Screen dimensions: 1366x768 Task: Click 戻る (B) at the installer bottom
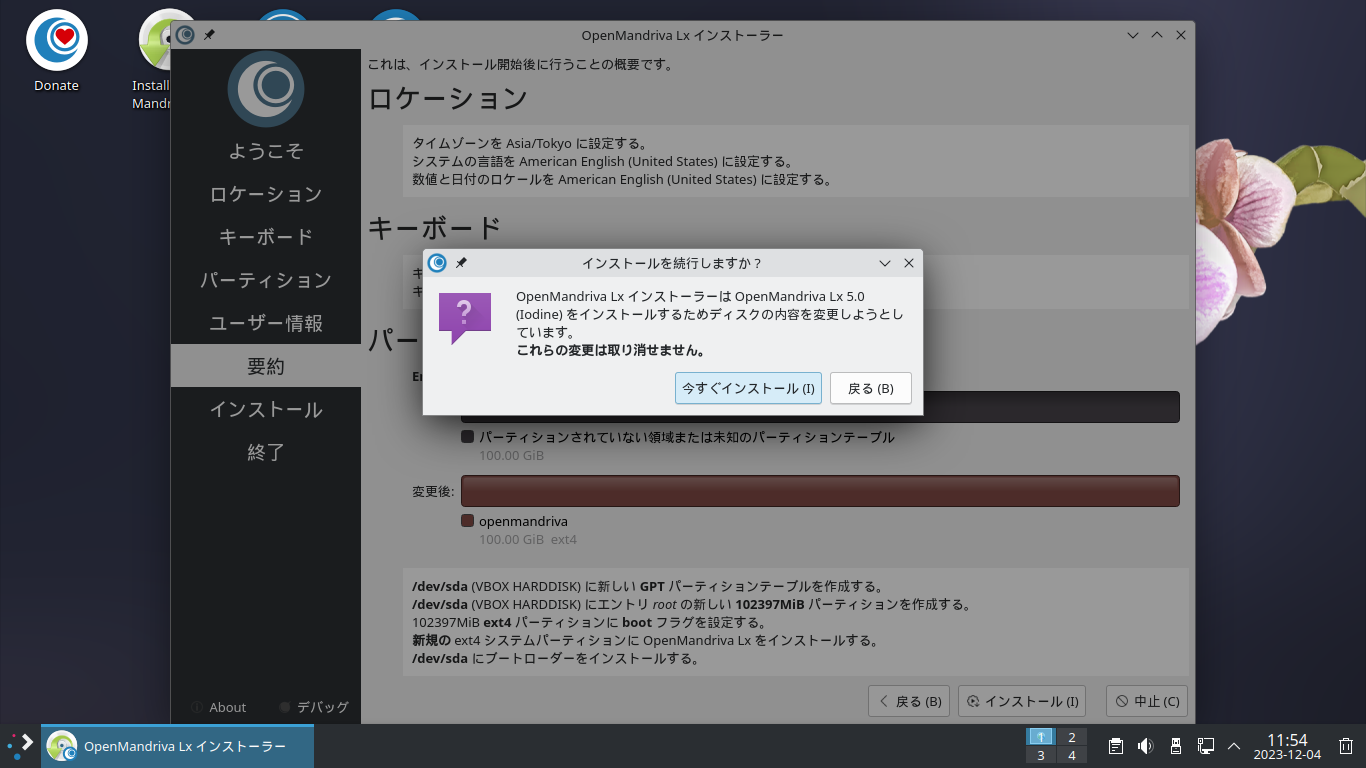click(x=909, y=701)
